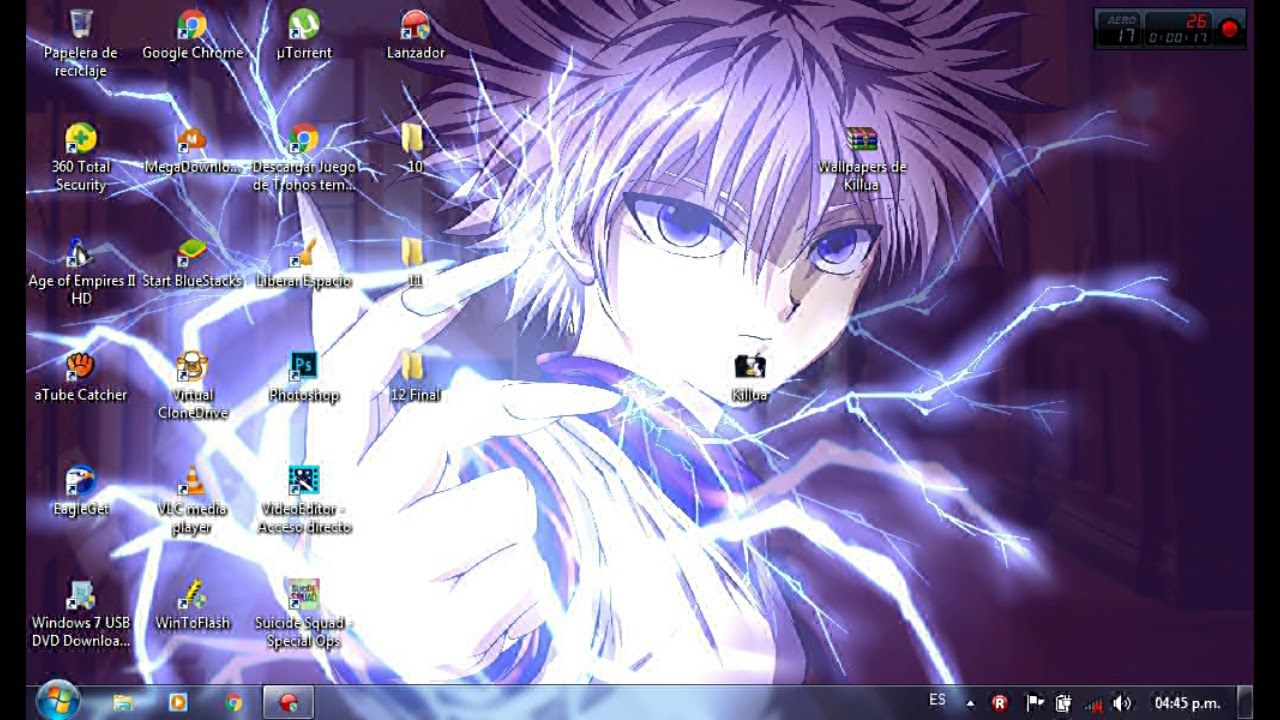Click the battery power plug tray icon
Image resolution: width=1280 pixels, height=720 pixels.
(1064, 703)
